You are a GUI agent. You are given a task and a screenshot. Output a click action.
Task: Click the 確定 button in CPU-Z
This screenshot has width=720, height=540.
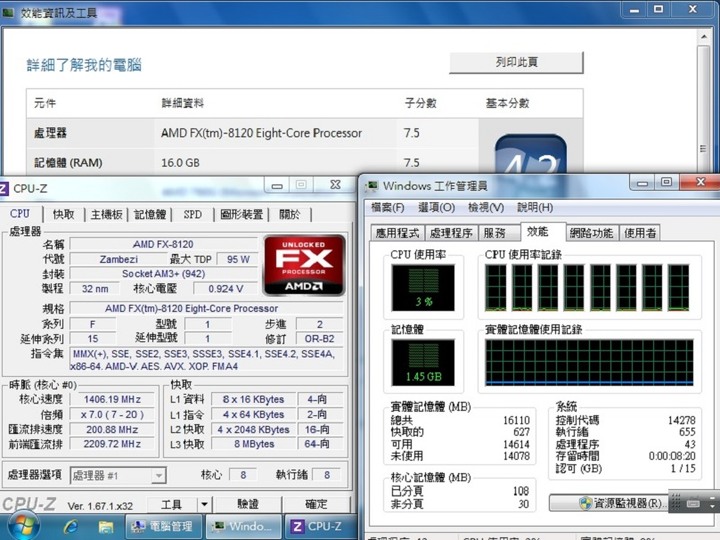tap(316, 505)
